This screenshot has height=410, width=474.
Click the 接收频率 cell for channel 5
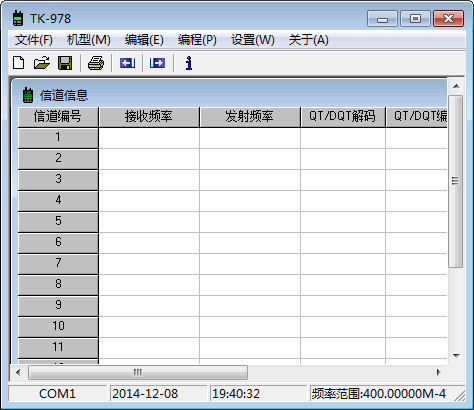(149, 222)
